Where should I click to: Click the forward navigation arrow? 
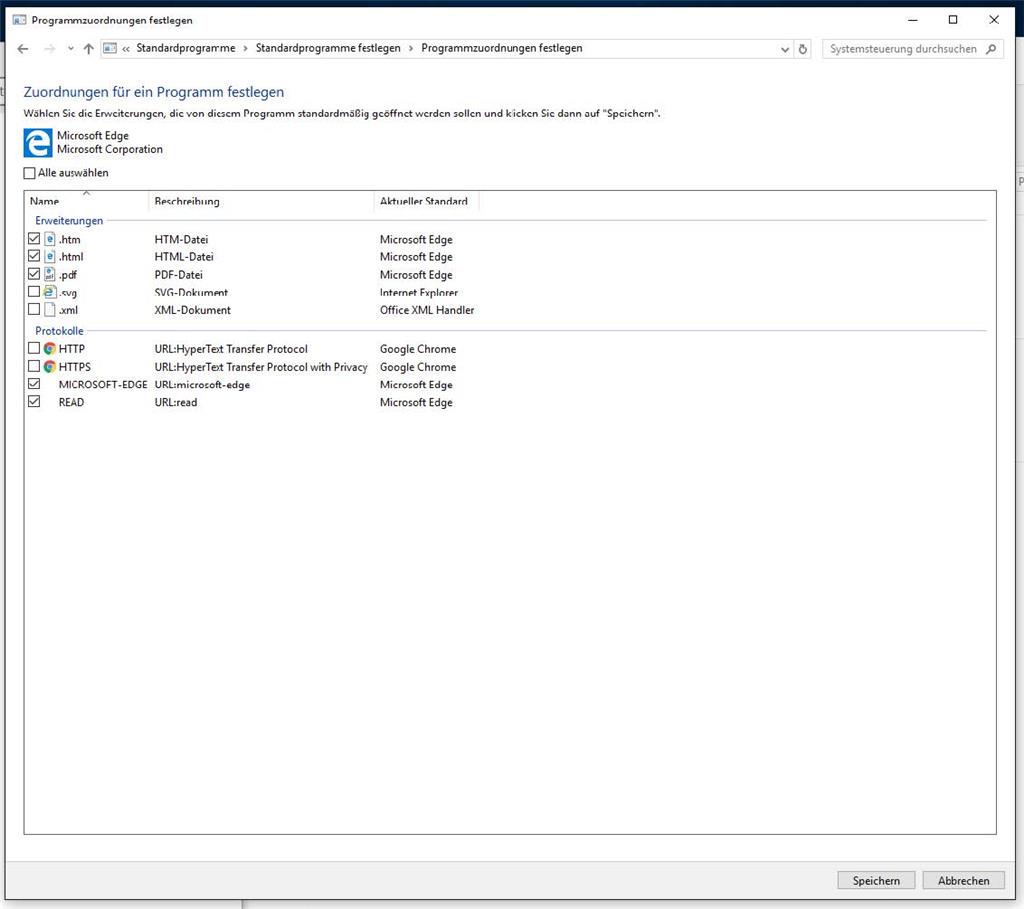pos(50,49)
